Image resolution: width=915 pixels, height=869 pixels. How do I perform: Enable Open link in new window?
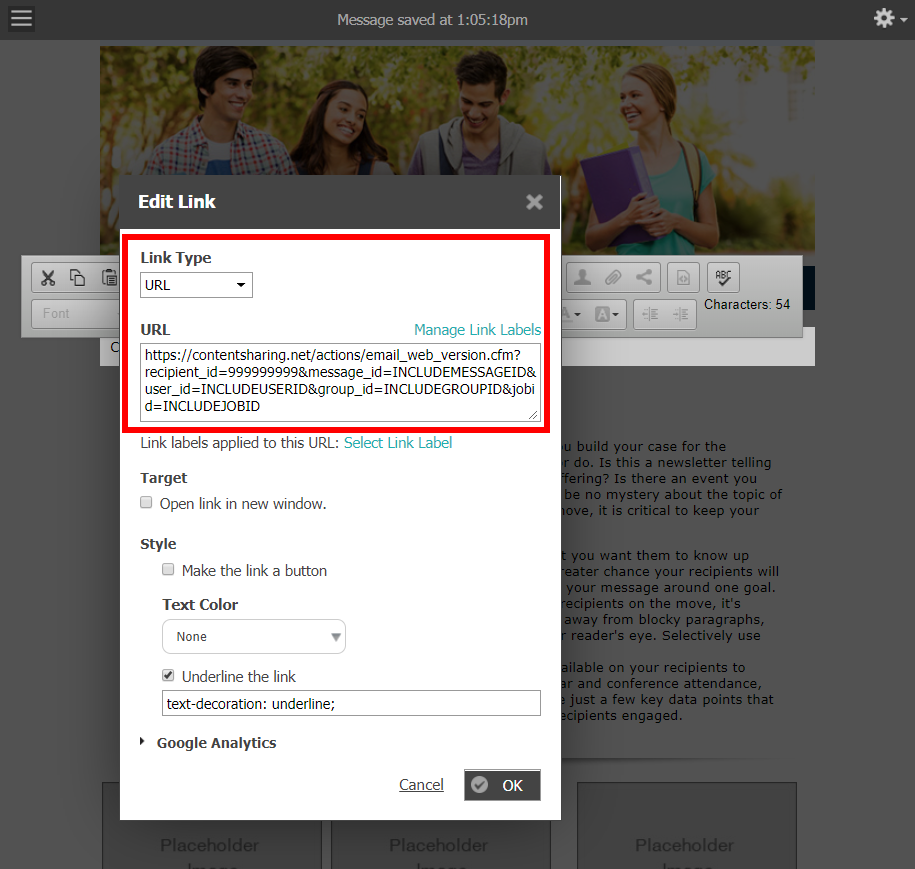[147, 503]
